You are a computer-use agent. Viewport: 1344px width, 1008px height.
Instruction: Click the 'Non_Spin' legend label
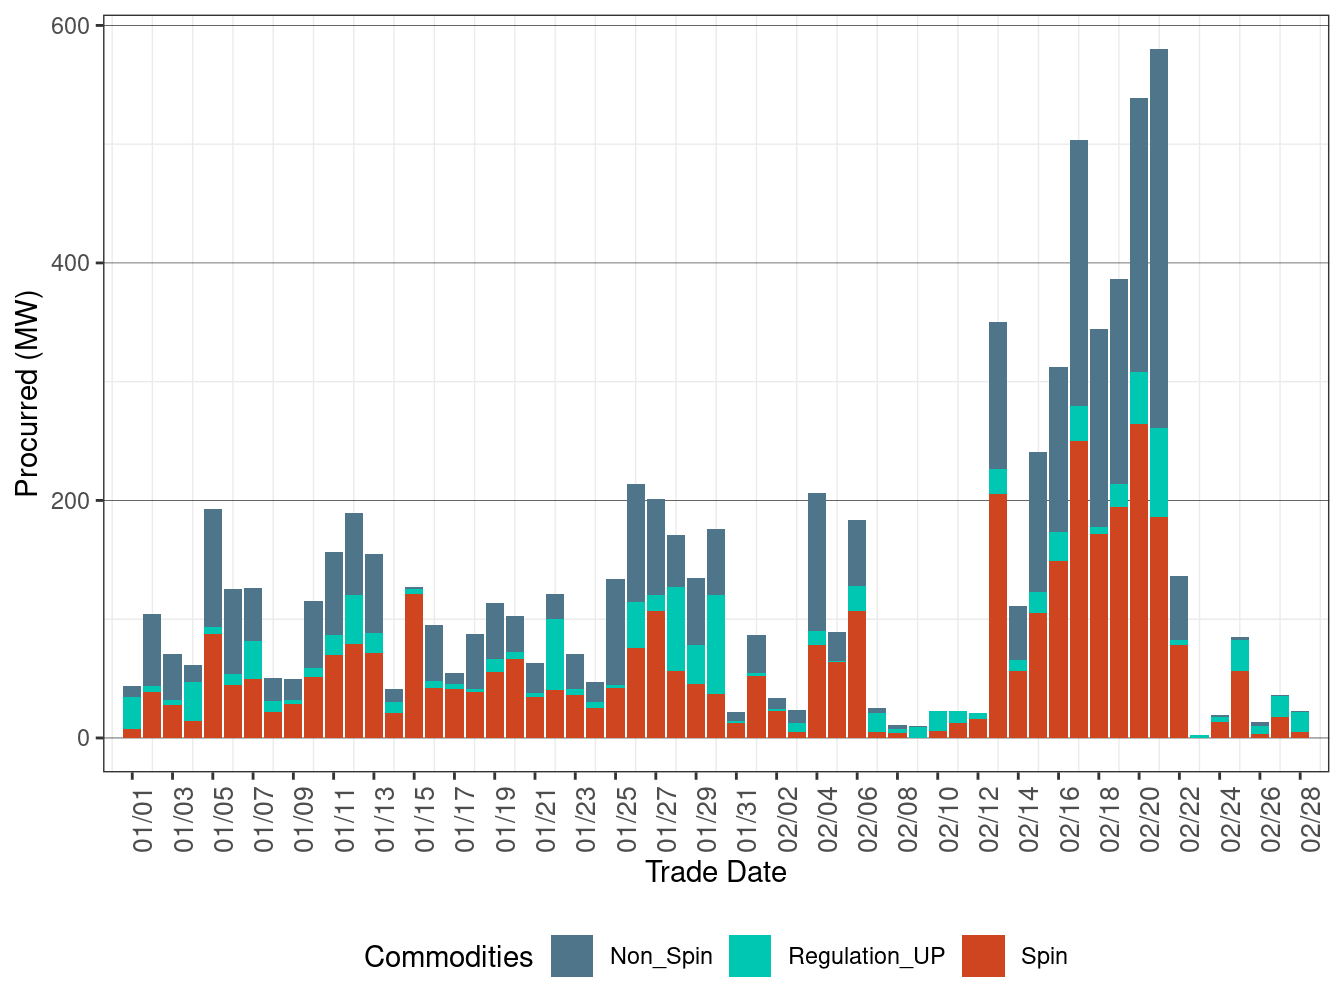[x=661, y=956]
